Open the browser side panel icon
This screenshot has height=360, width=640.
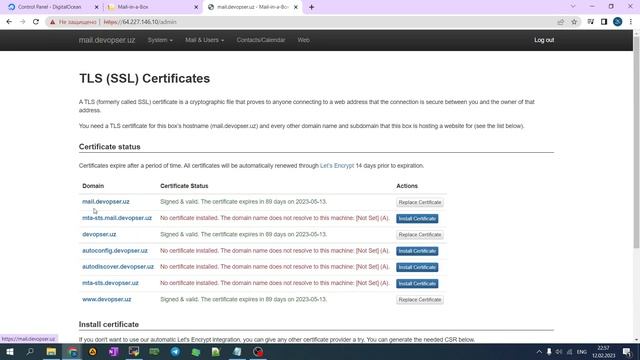tap(604, 22)
